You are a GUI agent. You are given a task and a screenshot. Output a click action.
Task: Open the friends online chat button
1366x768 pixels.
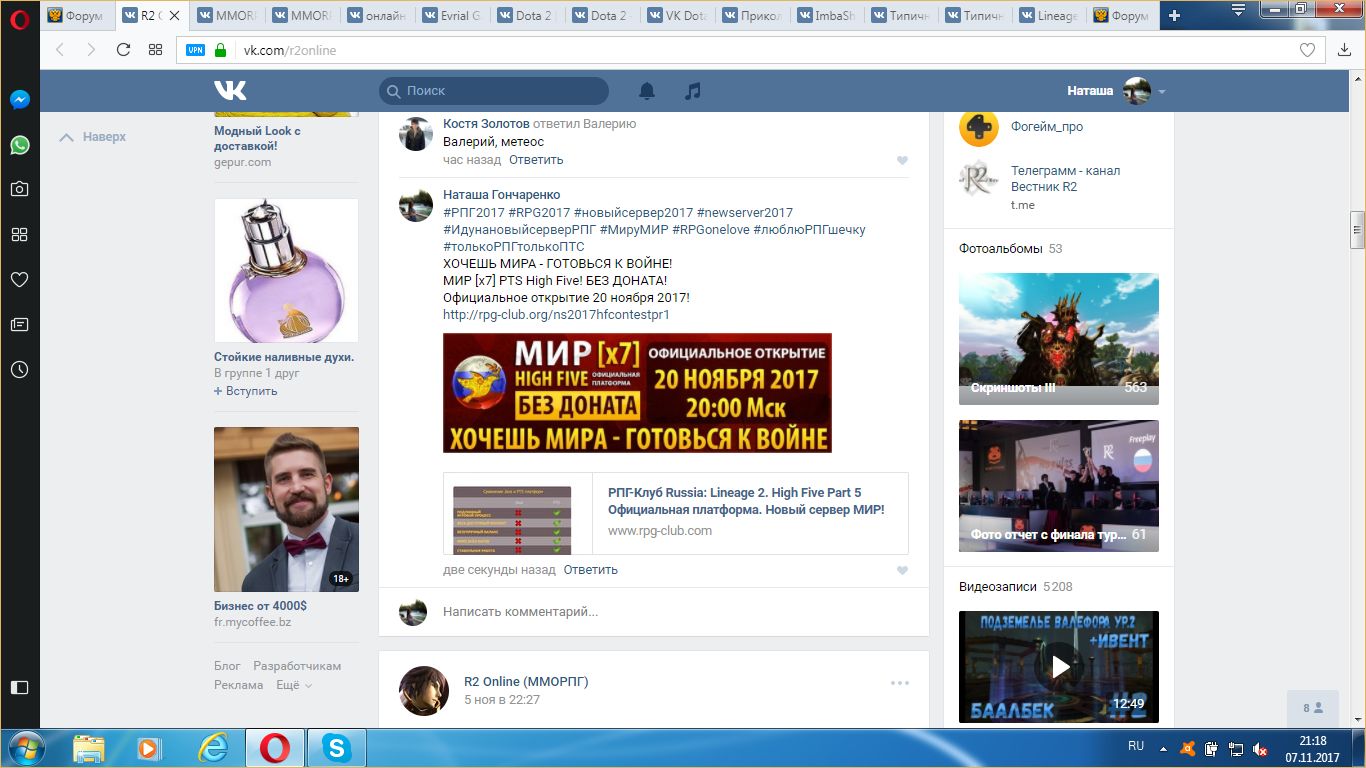point(1313,708)
